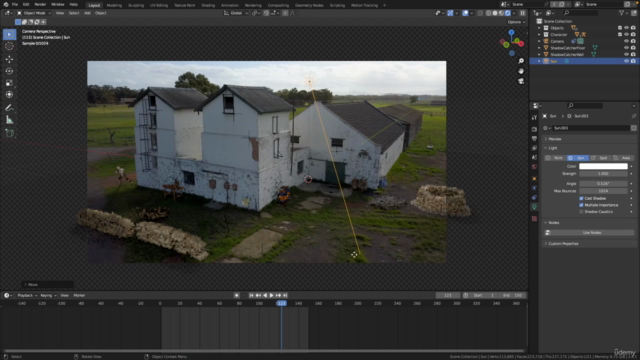This screenshot has height=360, width=640.
Task: Activate the Move tool
Action: pos(9,59)
